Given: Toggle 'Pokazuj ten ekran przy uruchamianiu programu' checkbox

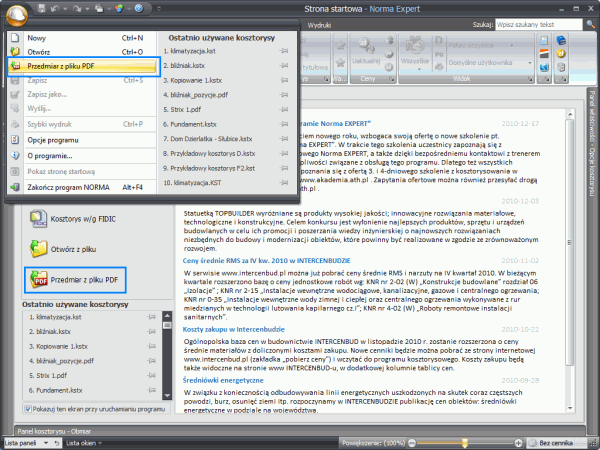Looking at the screenshot, I should 27,409.
